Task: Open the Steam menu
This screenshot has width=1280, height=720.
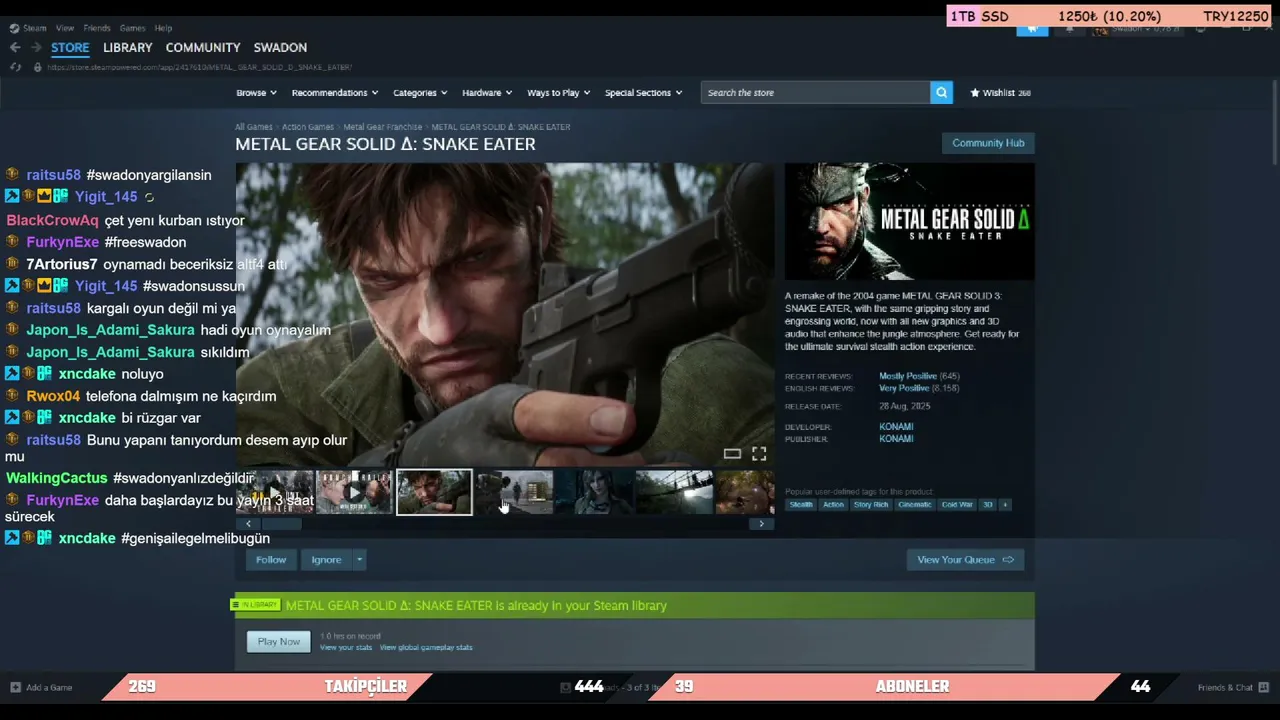Action: [x=35, y=28]
